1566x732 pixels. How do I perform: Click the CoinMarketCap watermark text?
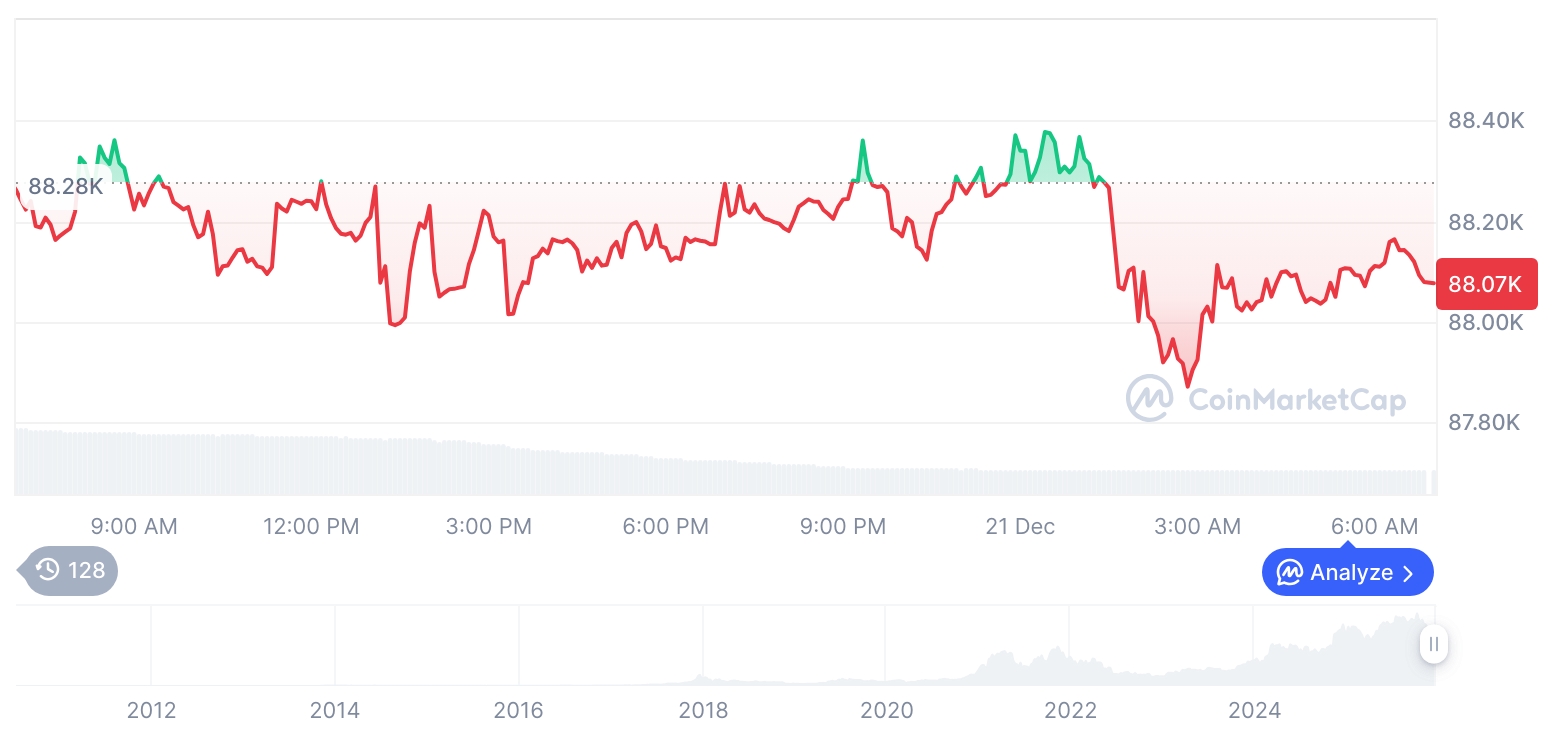1297,400
